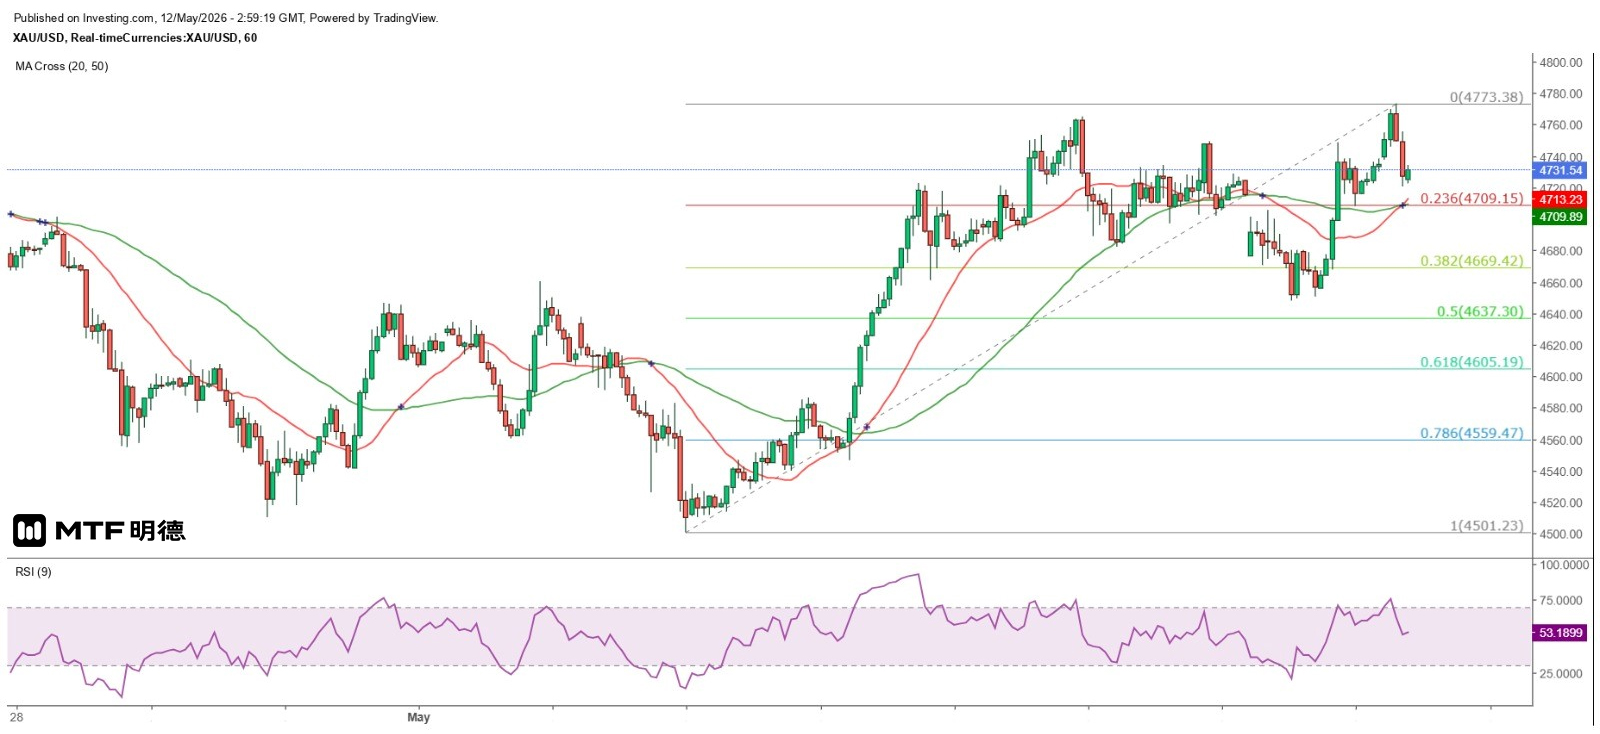This screenshot has width=1600, height=734.
Task: Click the 4780.00 price axis label
Action: tap(1561, 94)
